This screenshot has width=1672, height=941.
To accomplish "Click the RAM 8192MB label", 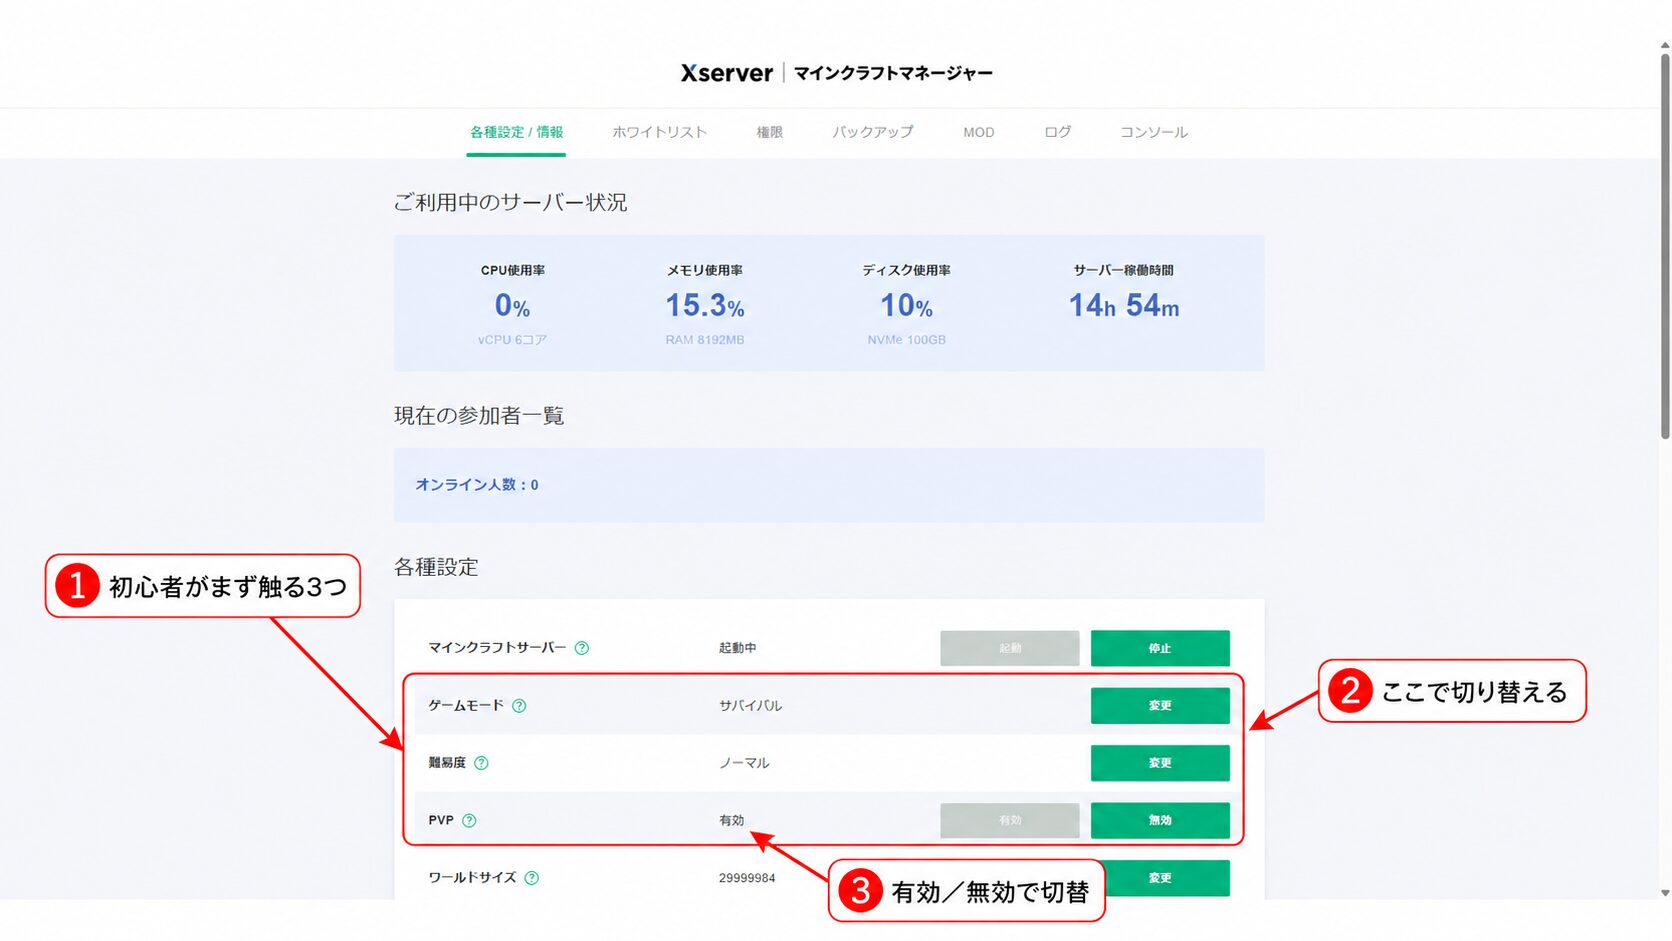I will [705, 340].
